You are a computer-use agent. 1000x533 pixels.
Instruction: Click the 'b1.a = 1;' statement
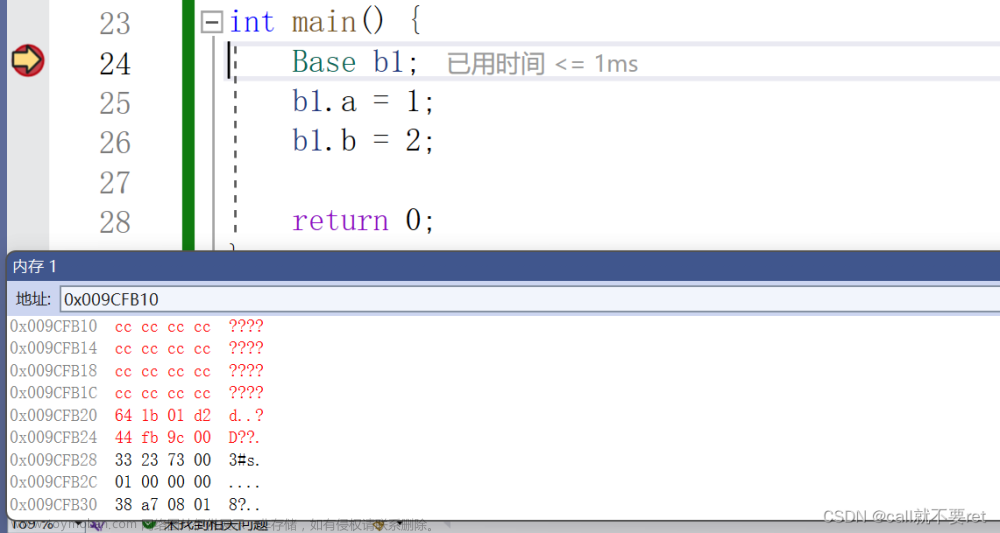point(363,101)
